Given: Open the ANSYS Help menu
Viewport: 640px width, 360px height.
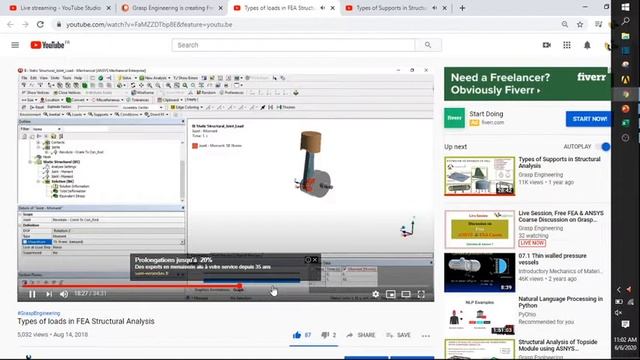Looking at the screenshot, I should 78,78.
